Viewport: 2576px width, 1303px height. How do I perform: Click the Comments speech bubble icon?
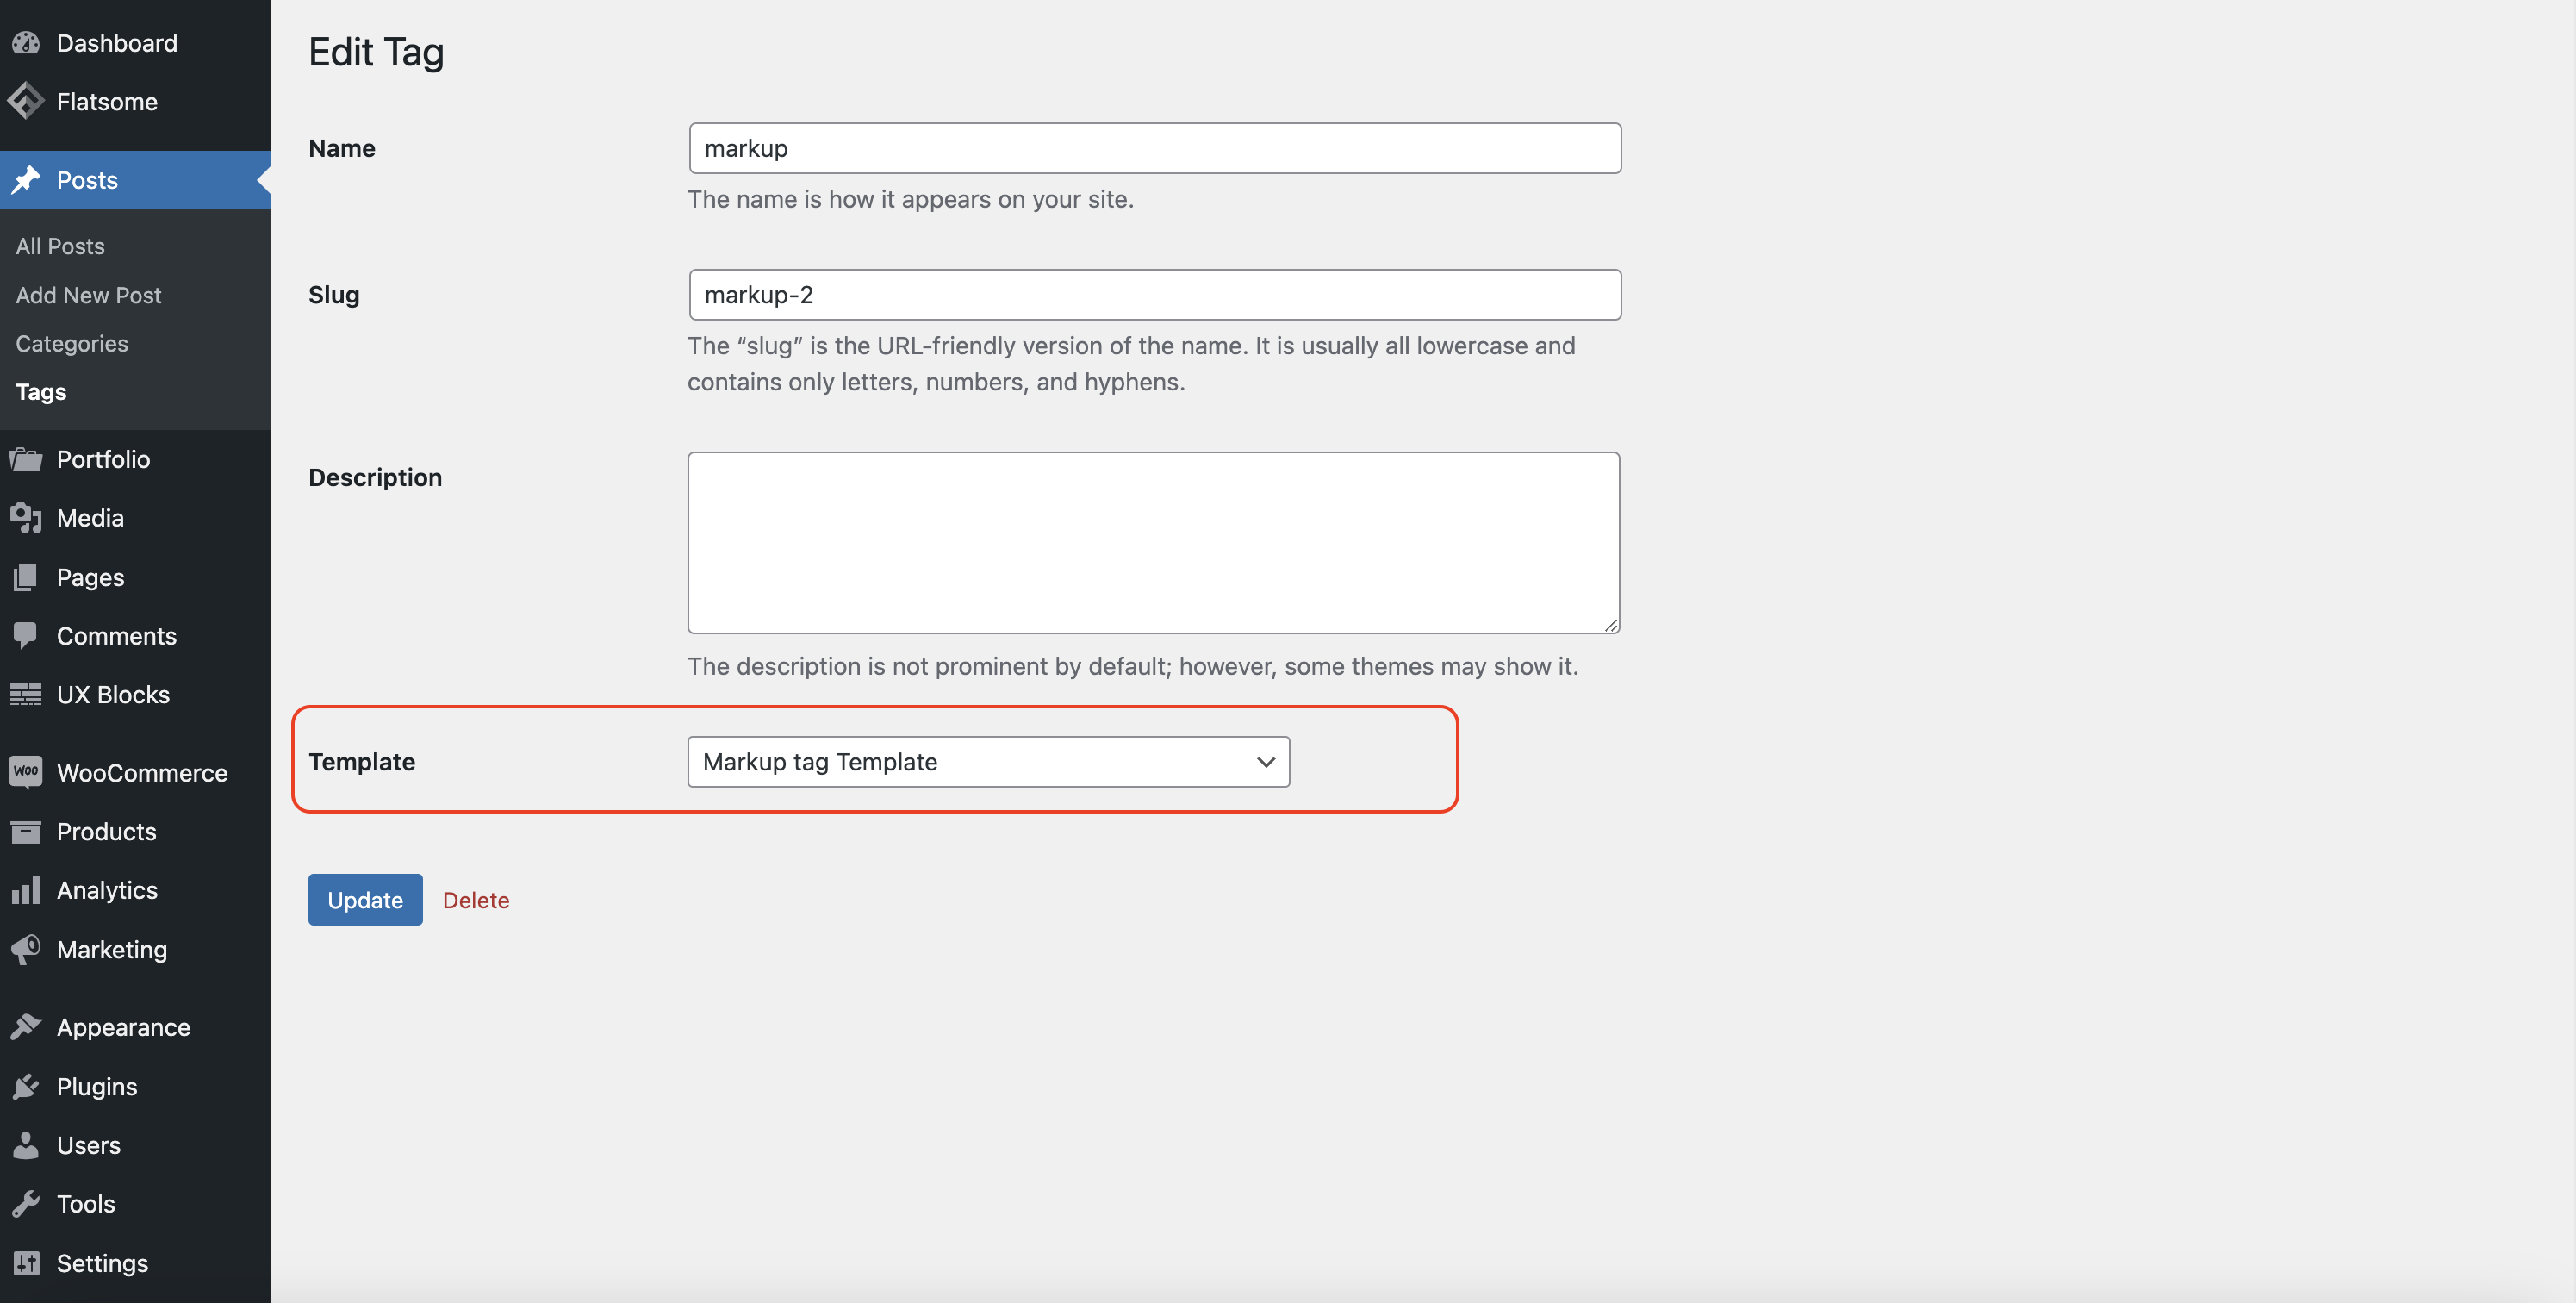[26, 635]
